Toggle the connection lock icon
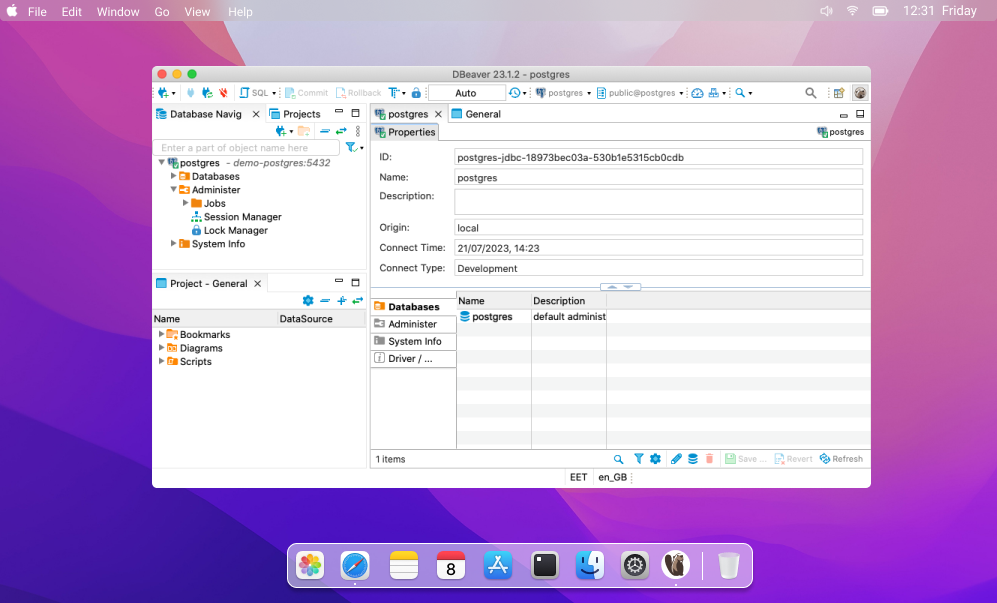997x603 pixels. click(x=416, y=93)
